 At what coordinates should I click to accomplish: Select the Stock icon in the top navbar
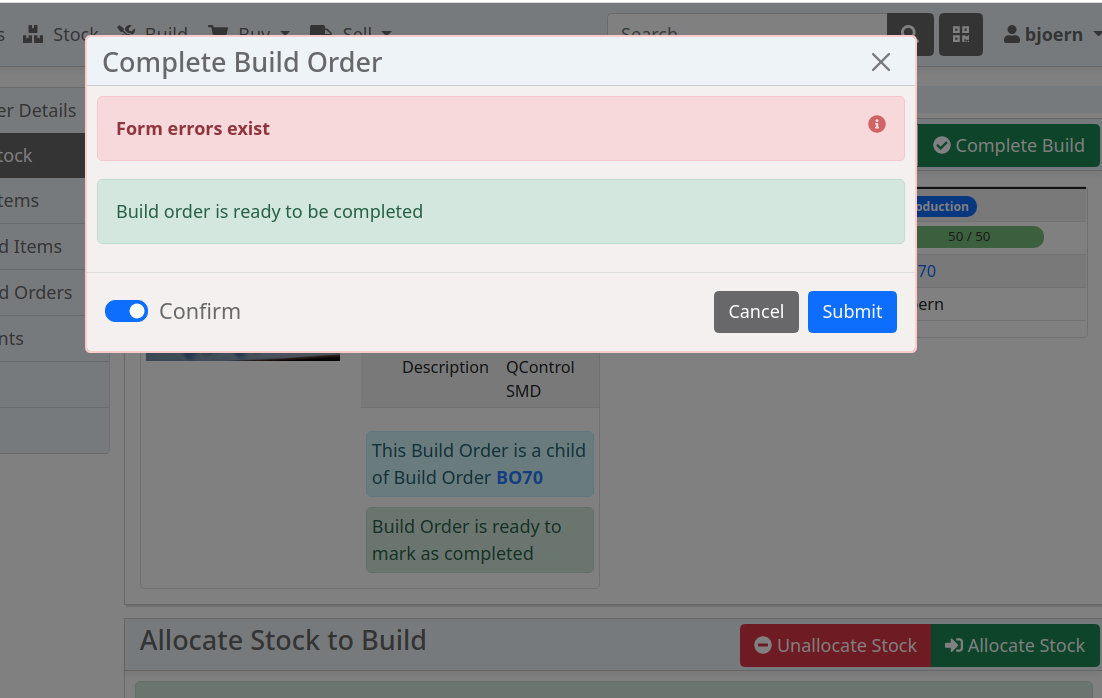[x=34, y=33]
